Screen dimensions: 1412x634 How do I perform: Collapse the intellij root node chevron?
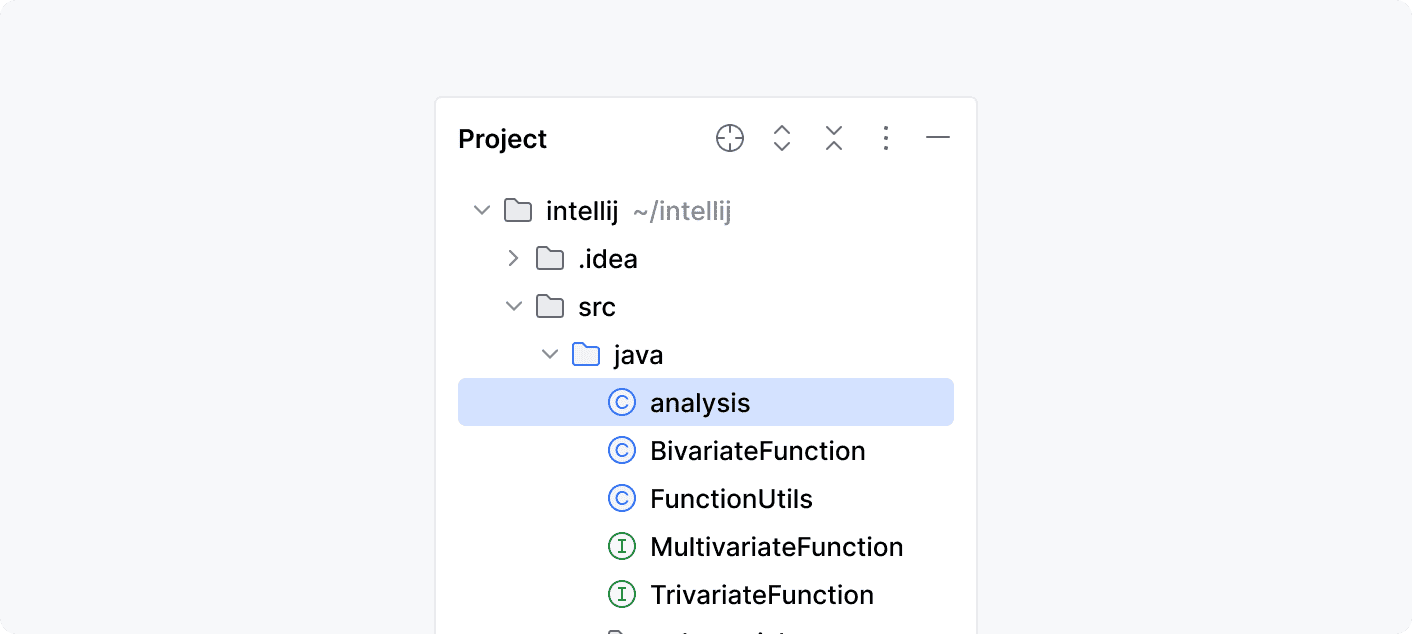tap(482, 210)
